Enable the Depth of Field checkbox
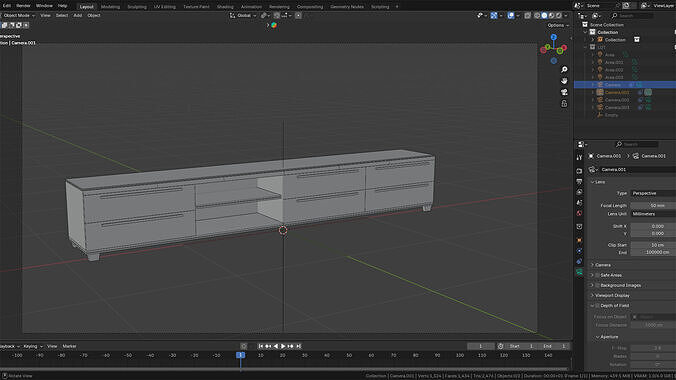Viewport: 676px width, 380px height. coord(597,306)
